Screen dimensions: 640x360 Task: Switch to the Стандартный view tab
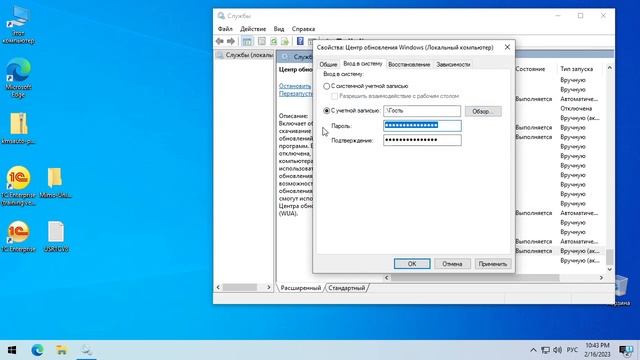click(347, 288)
